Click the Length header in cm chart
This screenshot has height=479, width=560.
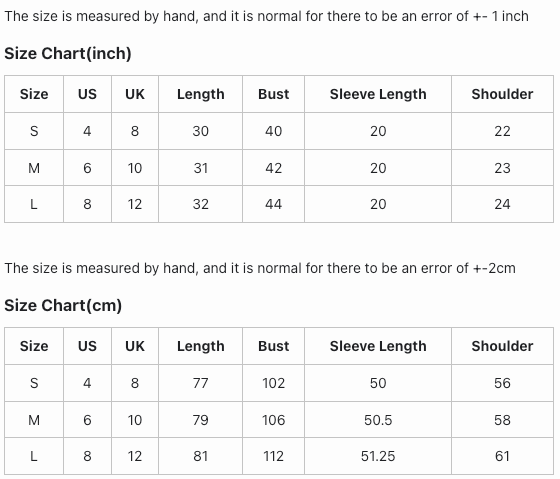tap(201, 346)
